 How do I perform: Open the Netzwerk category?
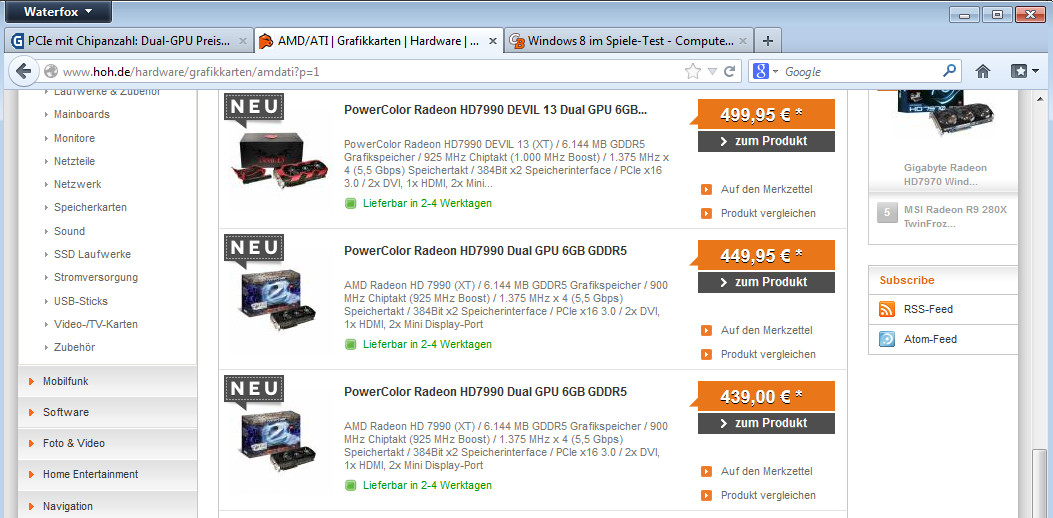pyautogui.click(x=77, y=184)
